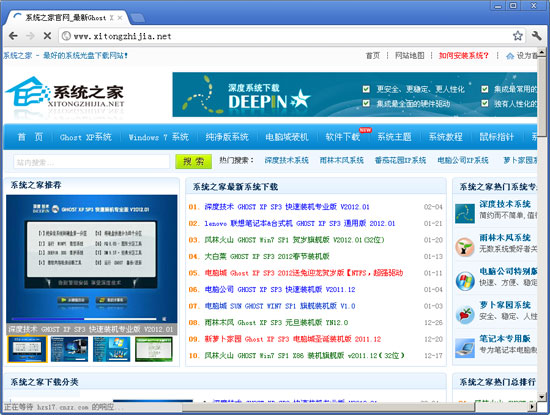Select the third Windows 7 slideshow thumbnail
The height and width of the screenshot is (415, 550).
tap(112, 349)
